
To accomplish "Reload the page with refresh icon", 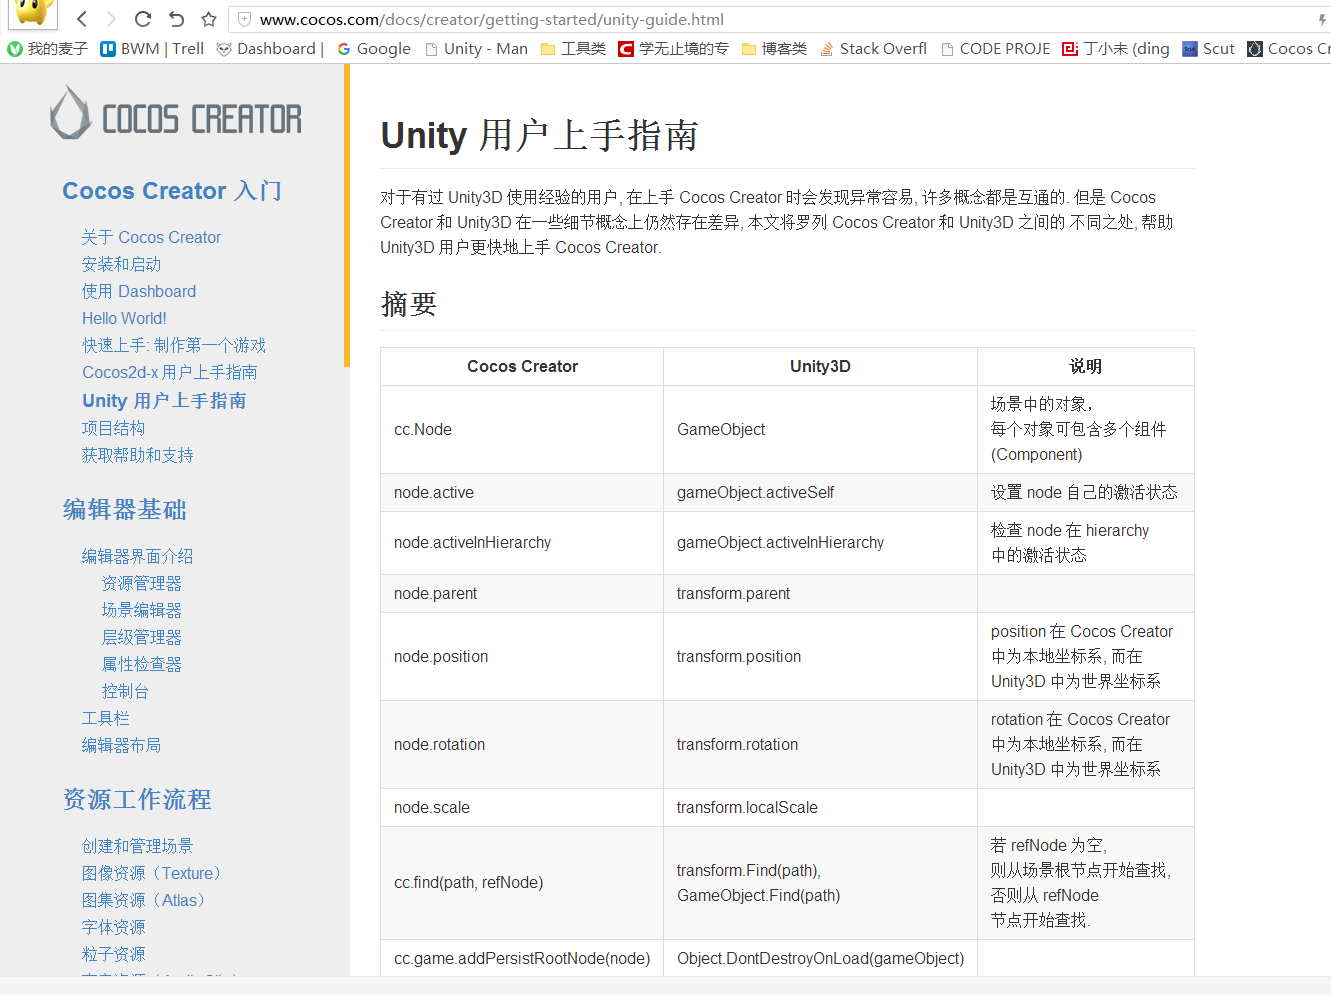I will (143, 19).
